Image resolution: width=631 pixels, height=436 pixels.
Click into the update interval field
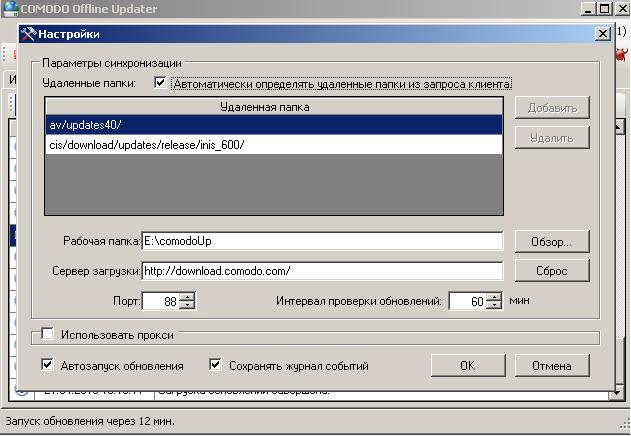click(468, 301)
